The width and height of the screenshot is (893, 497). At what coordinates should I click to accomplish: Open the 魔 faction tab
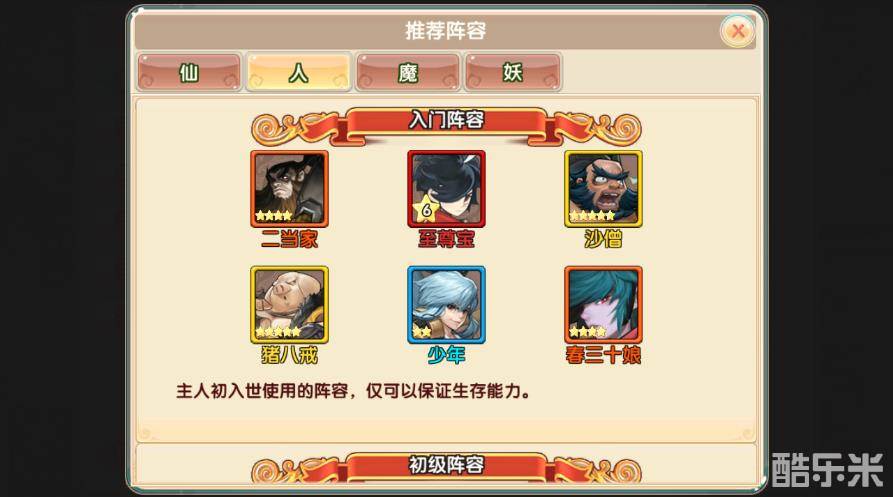408,72
